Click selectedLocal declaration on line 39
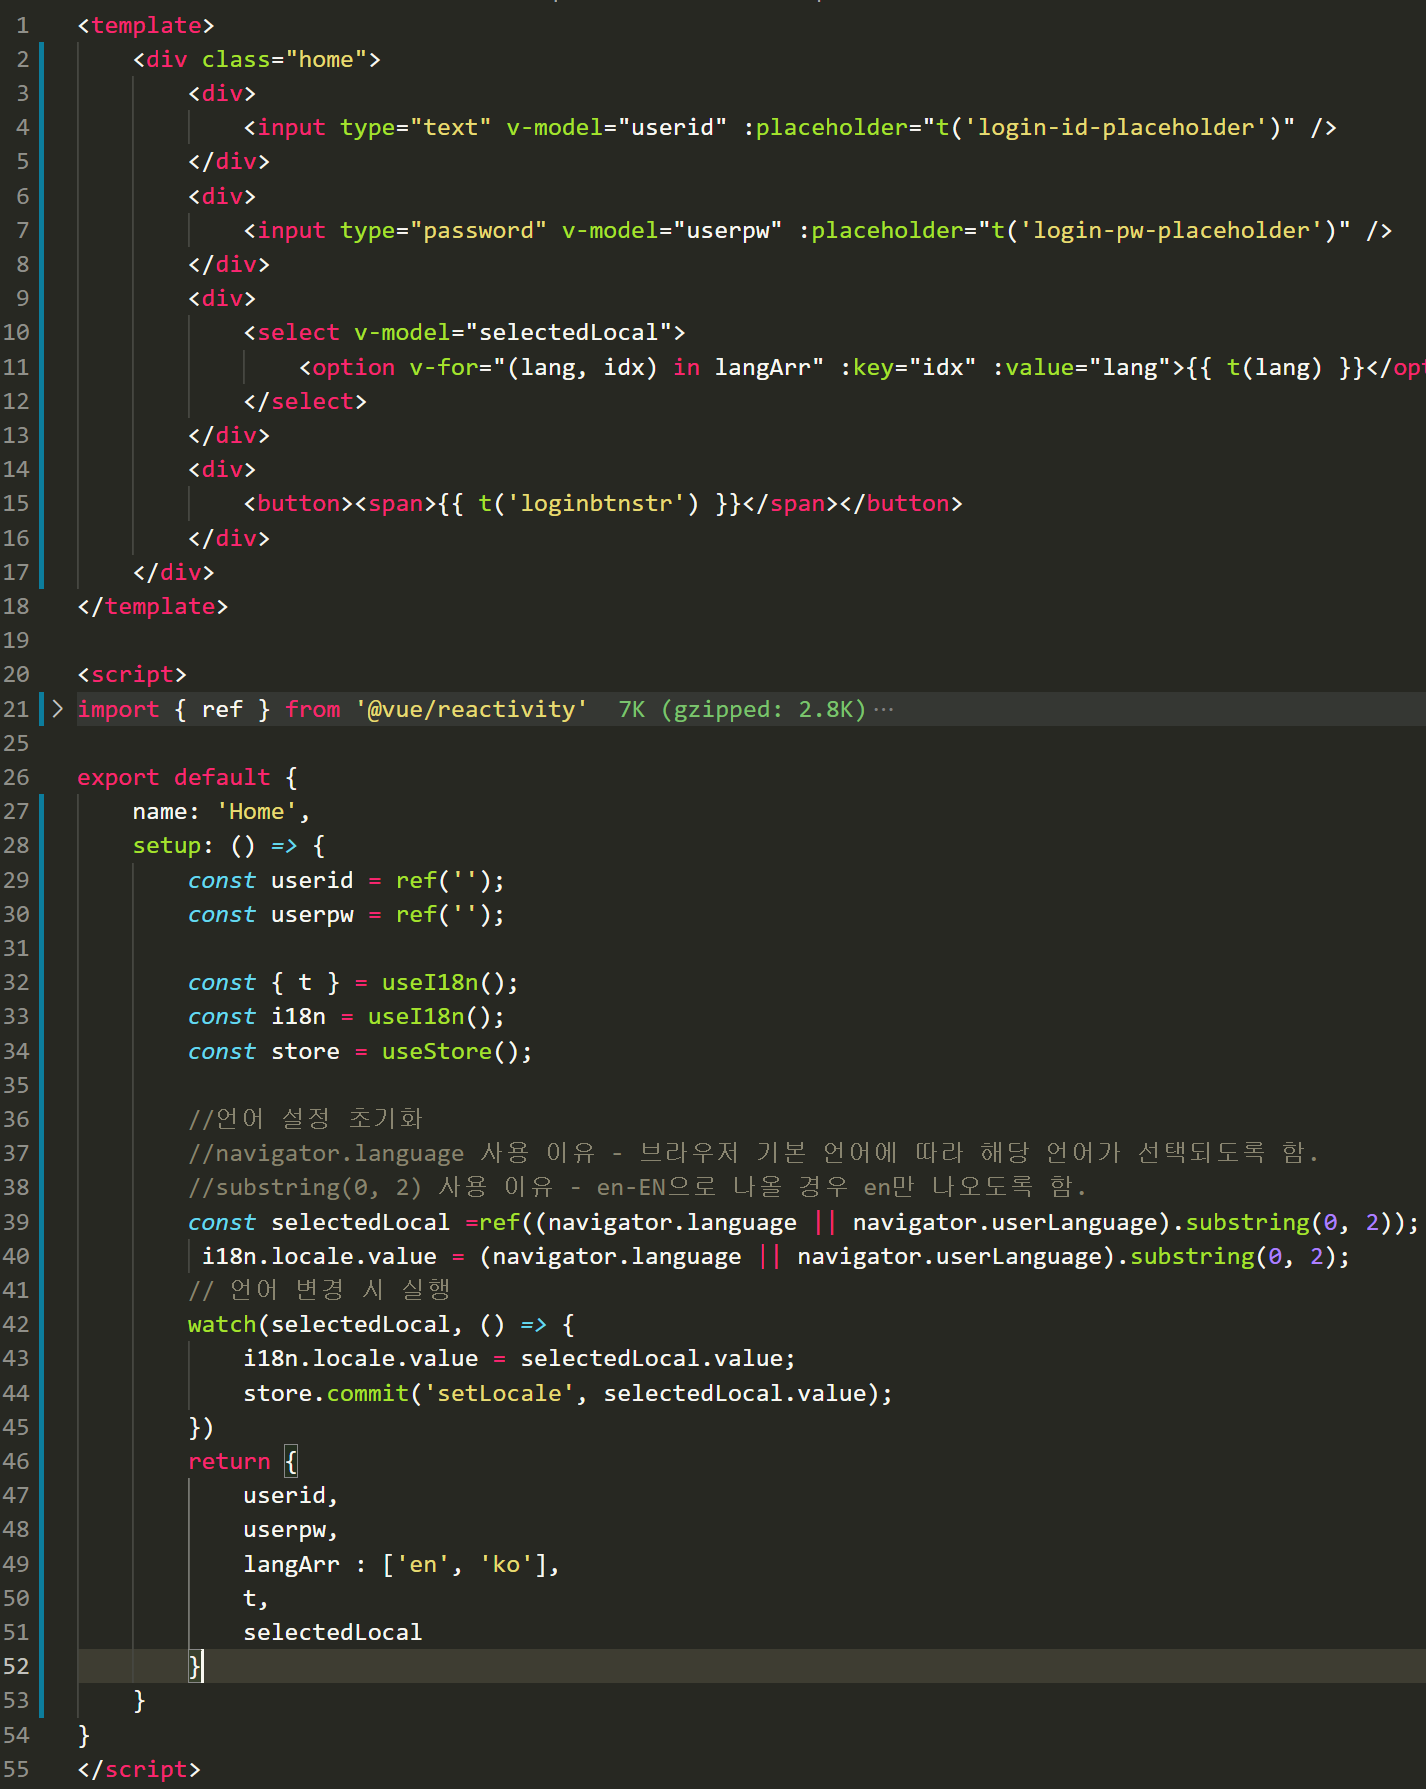Screen dimensions: 1426x1789 coord(360,1222)
